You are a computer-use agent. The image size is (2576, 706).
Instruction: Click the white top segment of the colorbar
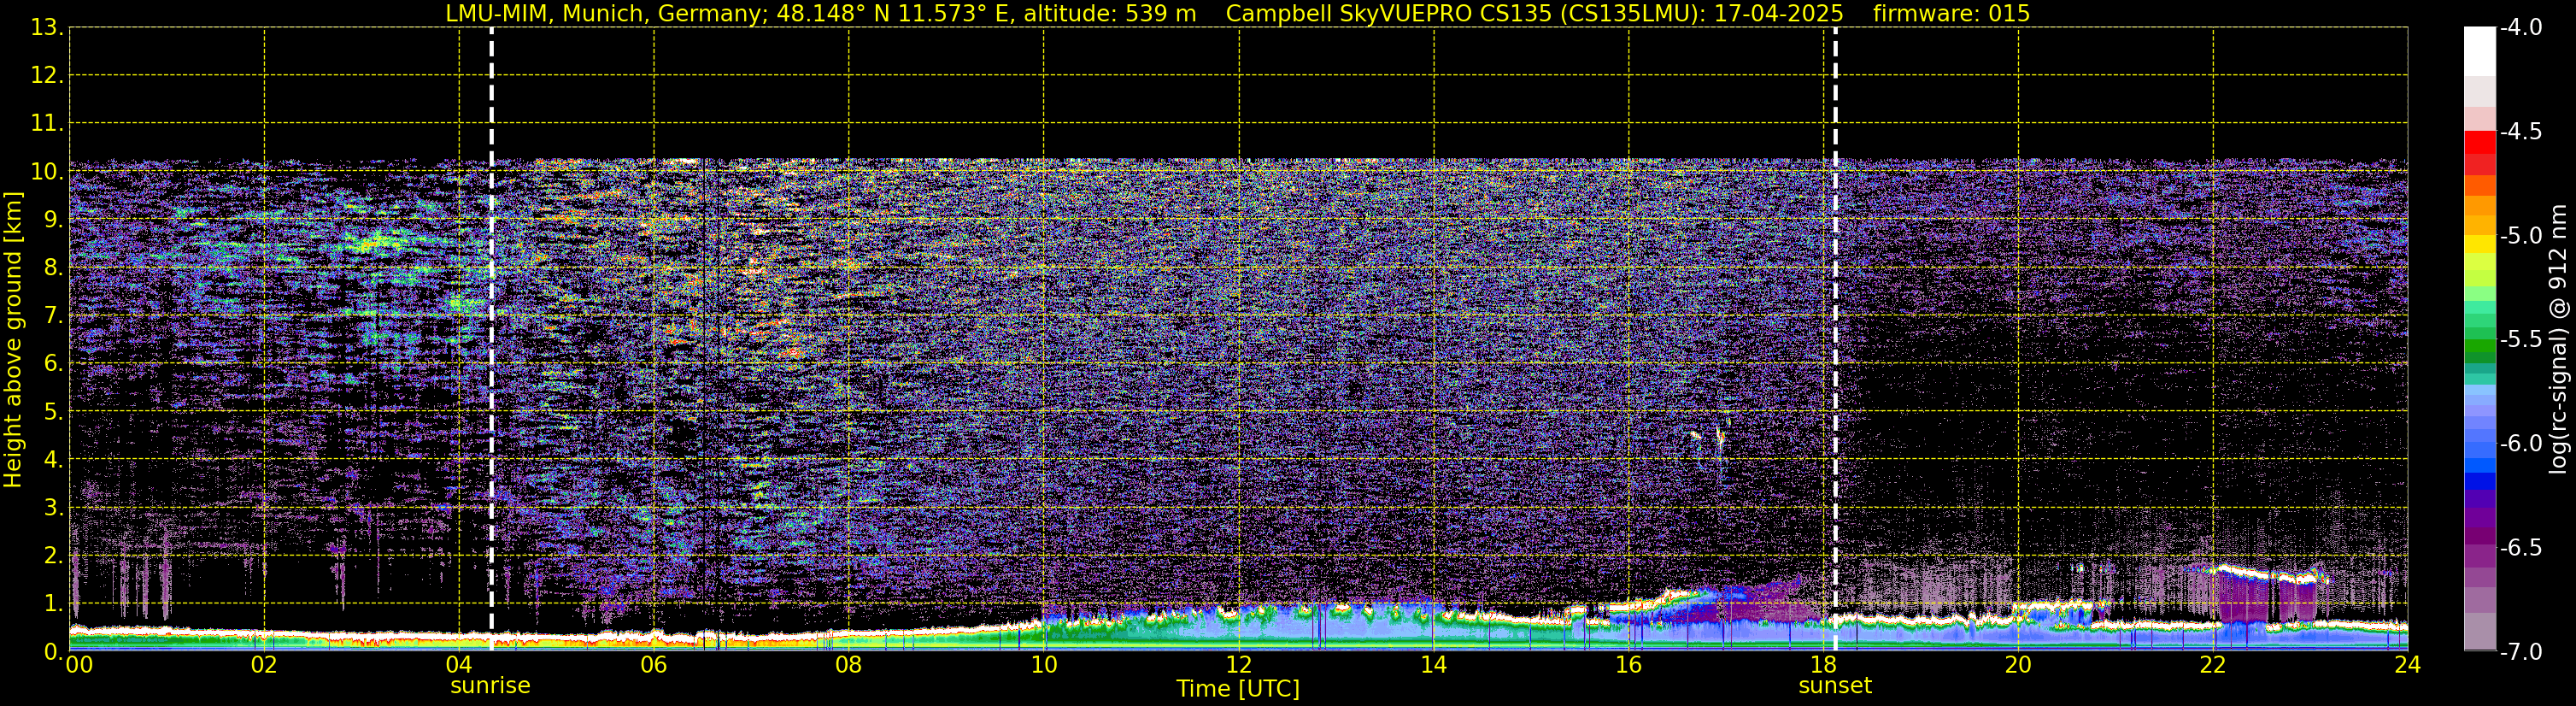2479,52
